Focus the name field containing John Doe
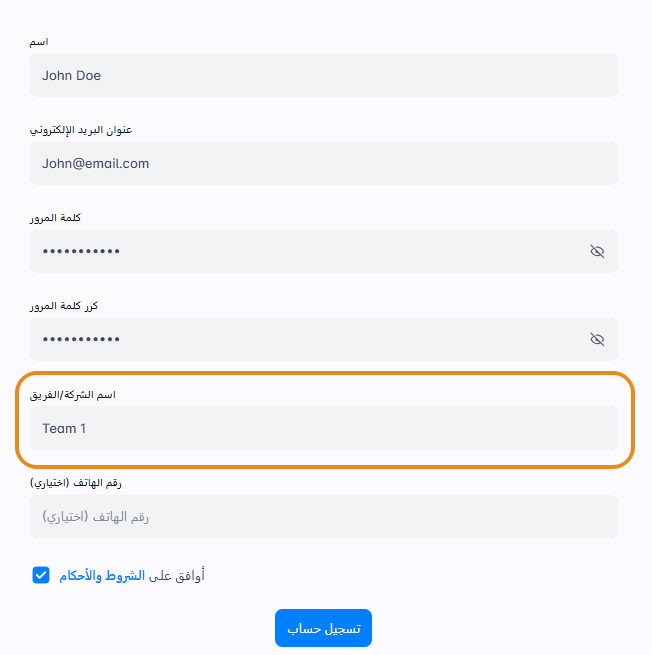Image resolution: width=652 pixels, height=655 pixels. (x=323, y=75)
